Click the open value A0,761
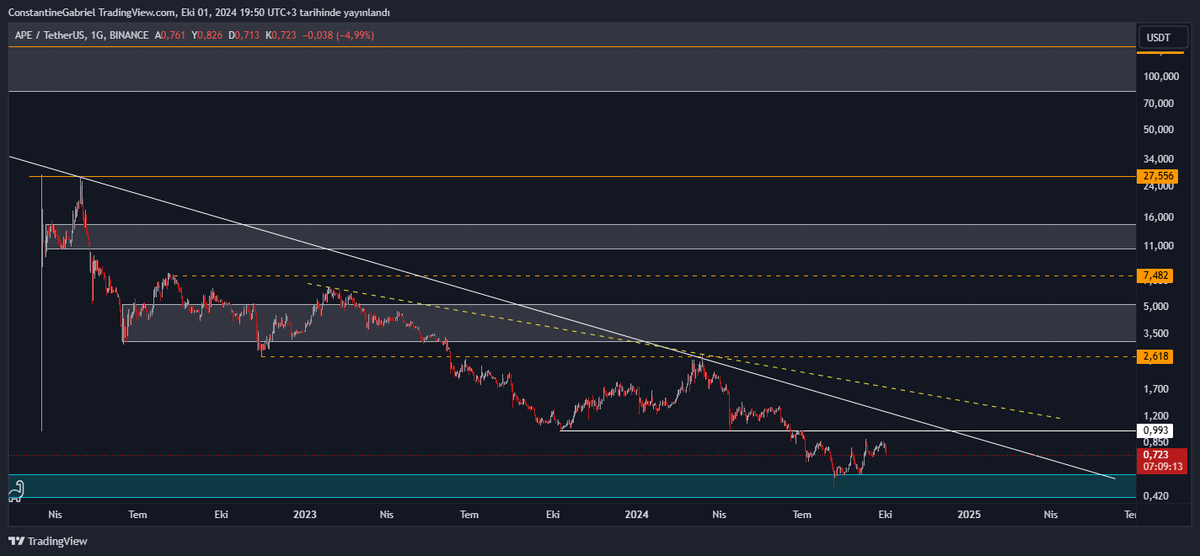Screen dimensions: 1200x556 (172, 35)
